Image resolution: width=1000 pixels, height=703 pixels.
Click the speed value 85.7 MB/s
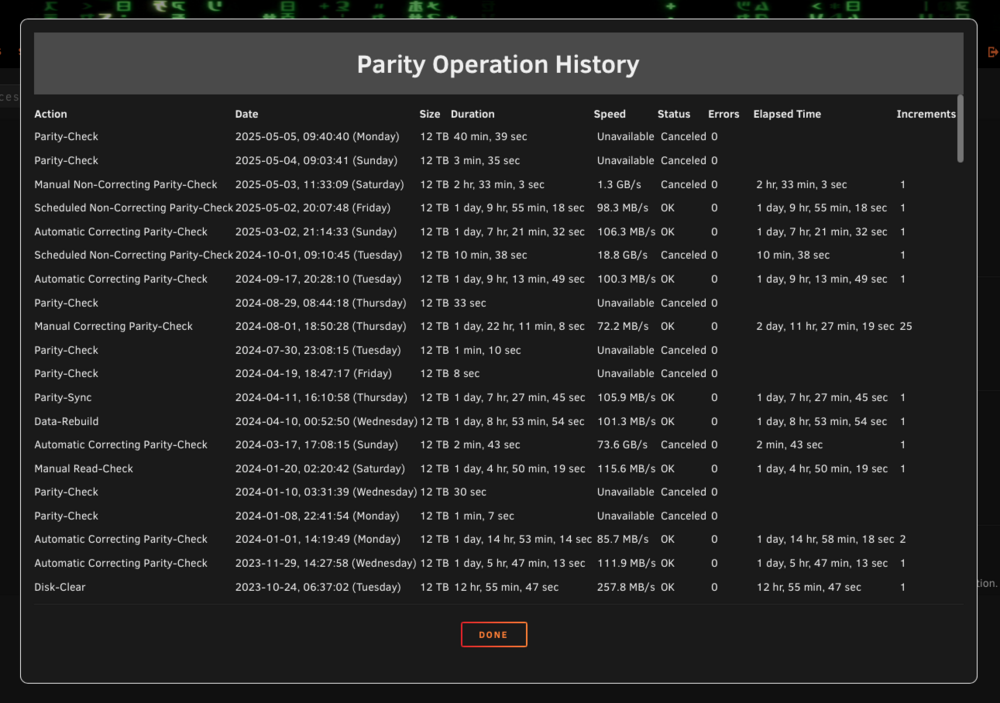(x=622, y=539)
